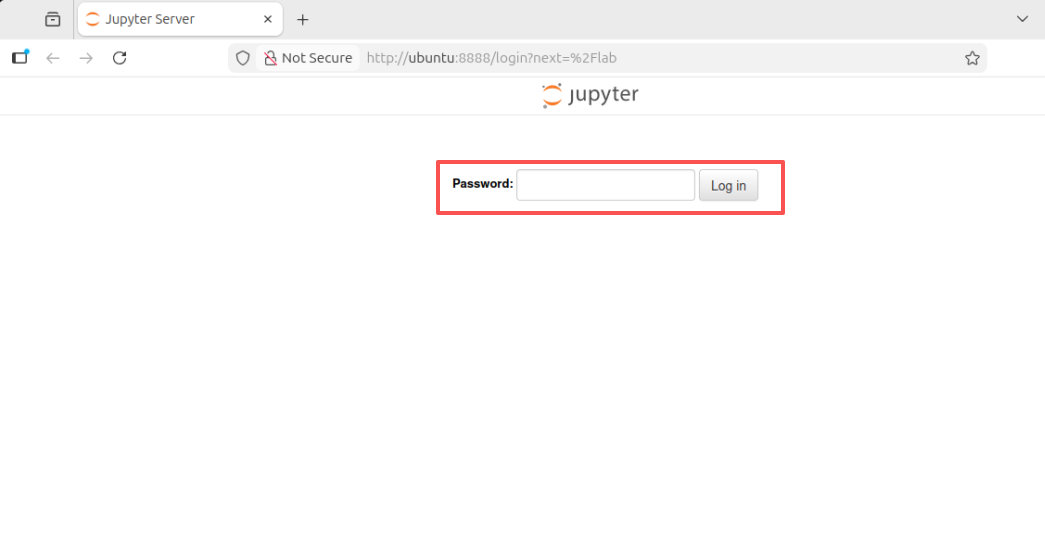The image size is (1045, 553).
Task: Bookmark this page with star icon
Action: pyautogui.click(x=972, y=58)
